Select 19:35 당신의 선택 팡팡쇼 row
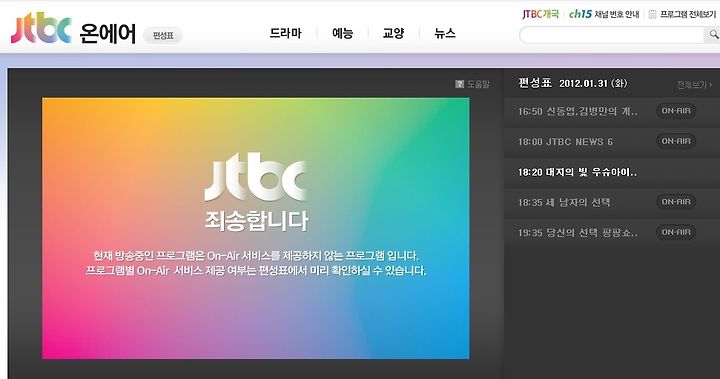 (x=612, y=232)
